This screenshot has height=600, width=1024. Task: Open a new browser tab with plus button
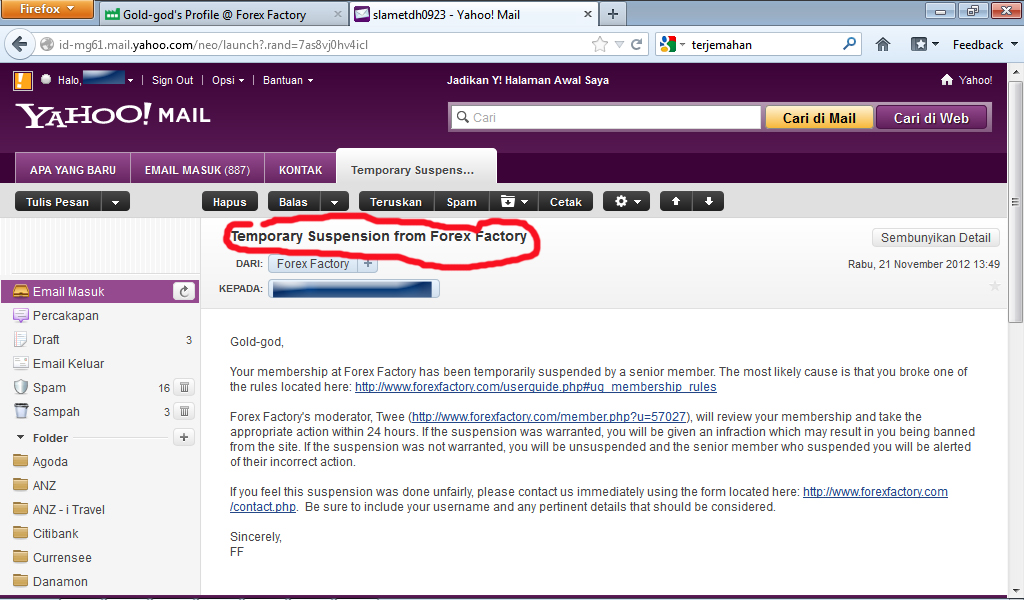coord(613,14)
